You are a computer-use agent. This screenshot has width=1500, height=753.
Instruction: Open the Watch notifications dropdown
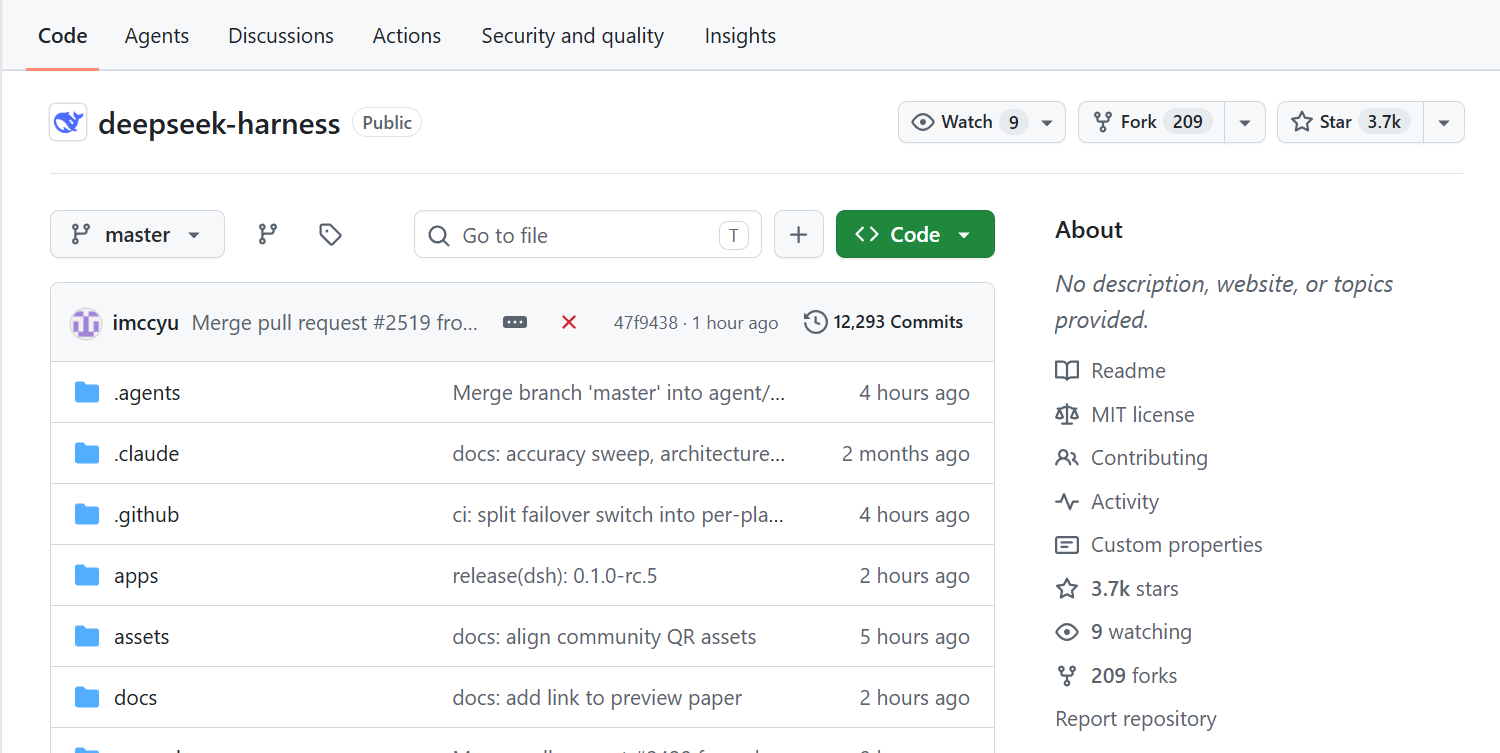click(982, 122)
